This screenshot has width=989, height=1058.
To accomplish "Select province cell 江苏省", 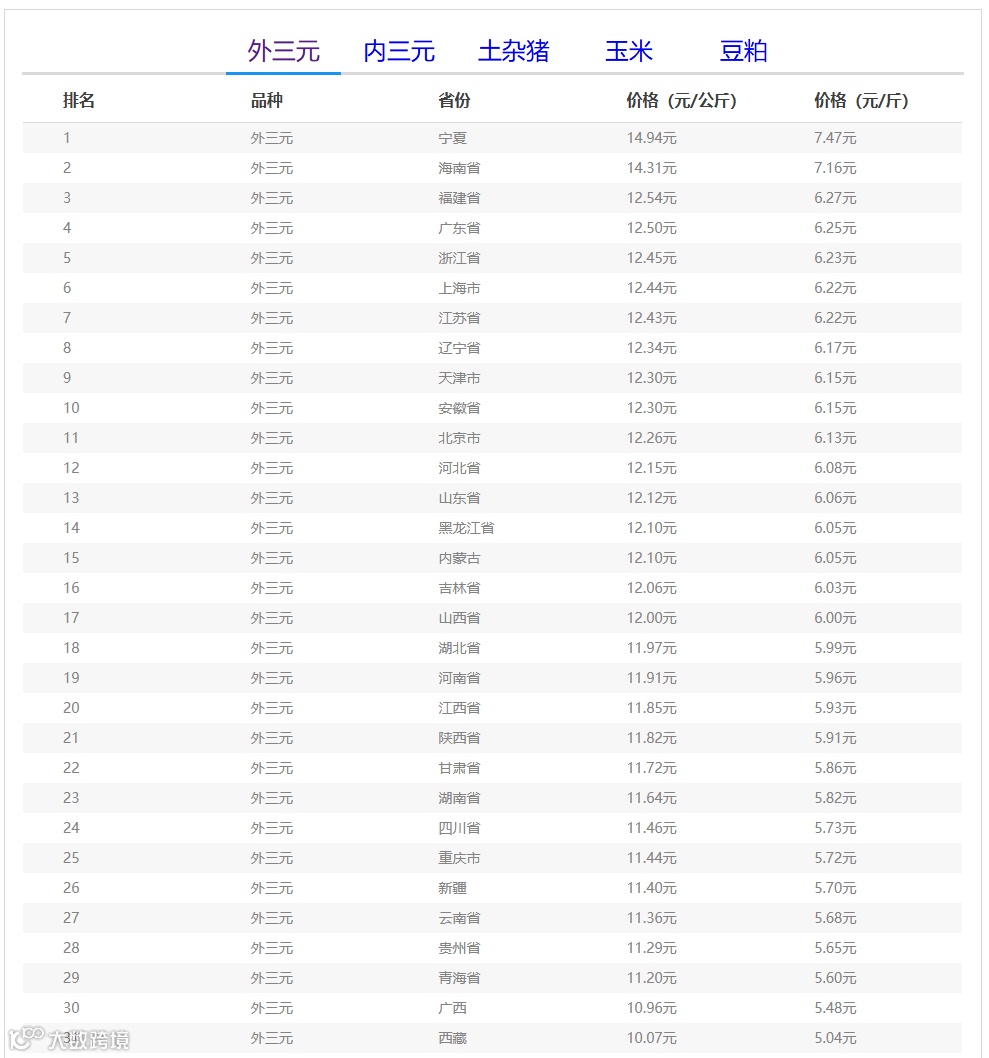I will [x=459, y=318].
